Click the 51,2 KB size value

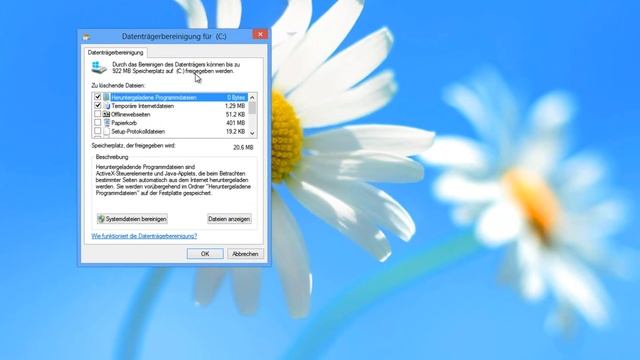pyautogui.click(x=235, y=114)
